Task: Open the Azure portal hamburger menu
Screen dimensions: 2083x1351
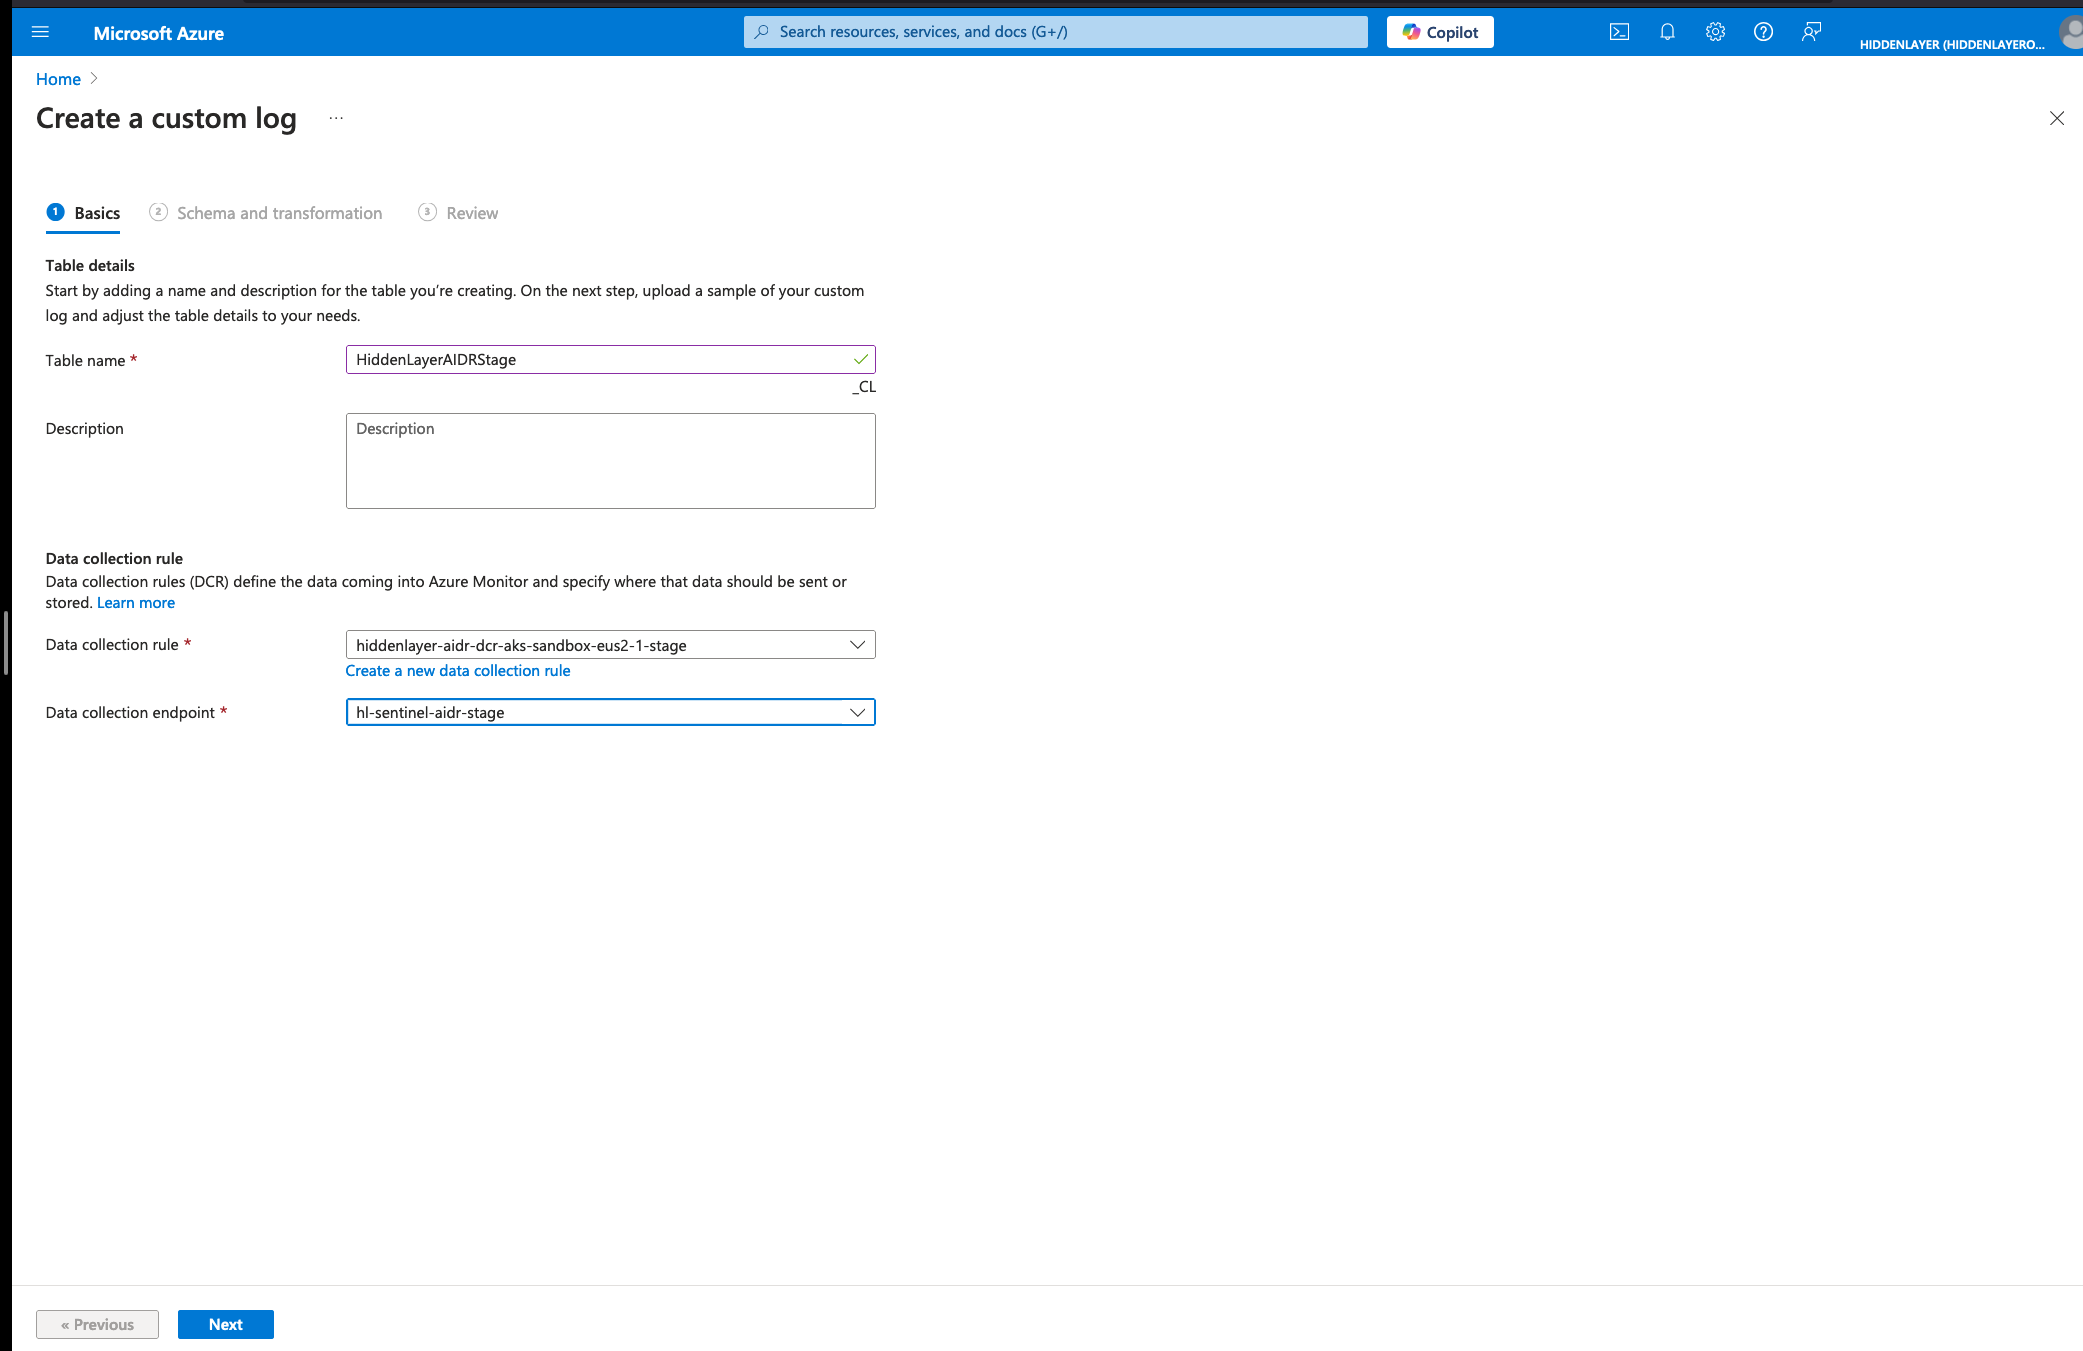Action: click(40, 32)
